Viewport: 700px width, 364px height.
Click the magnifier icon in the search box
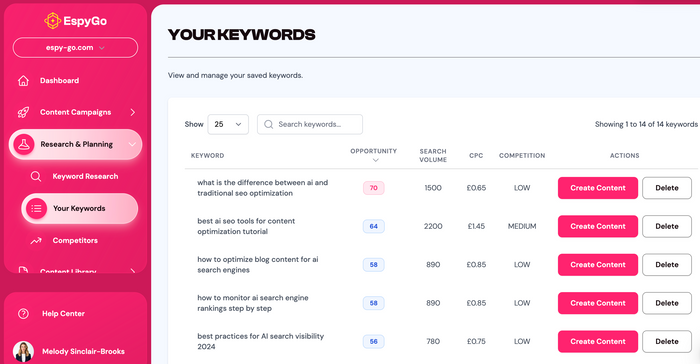pos(268,124)
